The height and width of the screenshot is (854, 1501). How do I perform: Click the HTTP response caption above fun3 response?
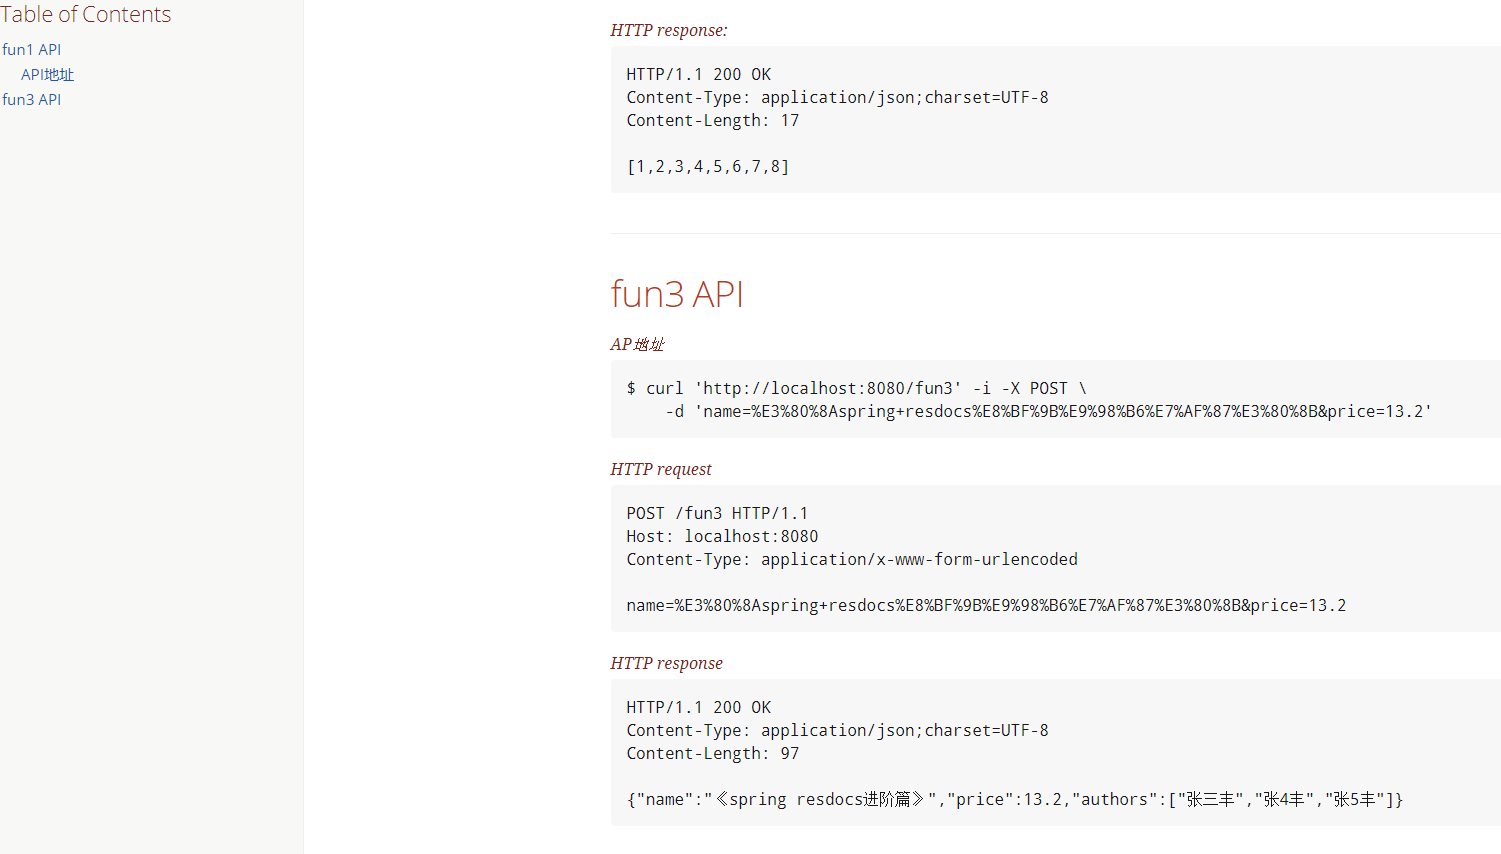pyautogui.click(x=666, y=663)
